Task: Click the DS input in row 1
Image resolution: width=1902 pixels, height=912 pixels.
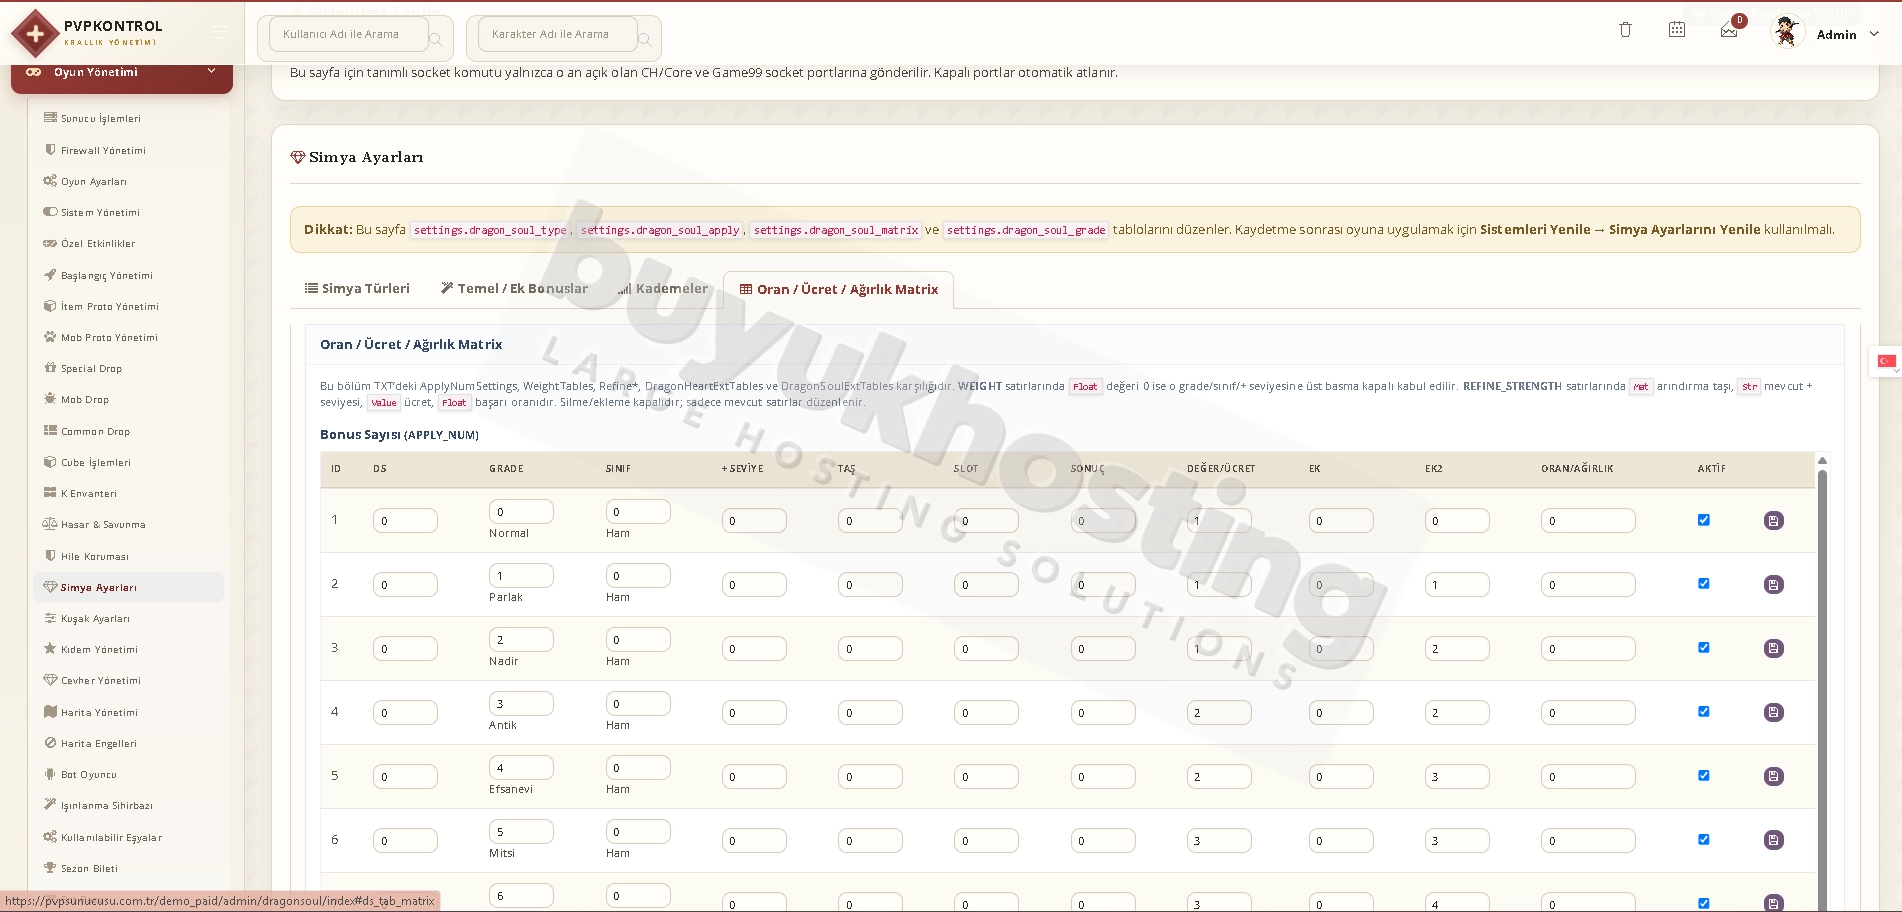Action: click(405, 521)
